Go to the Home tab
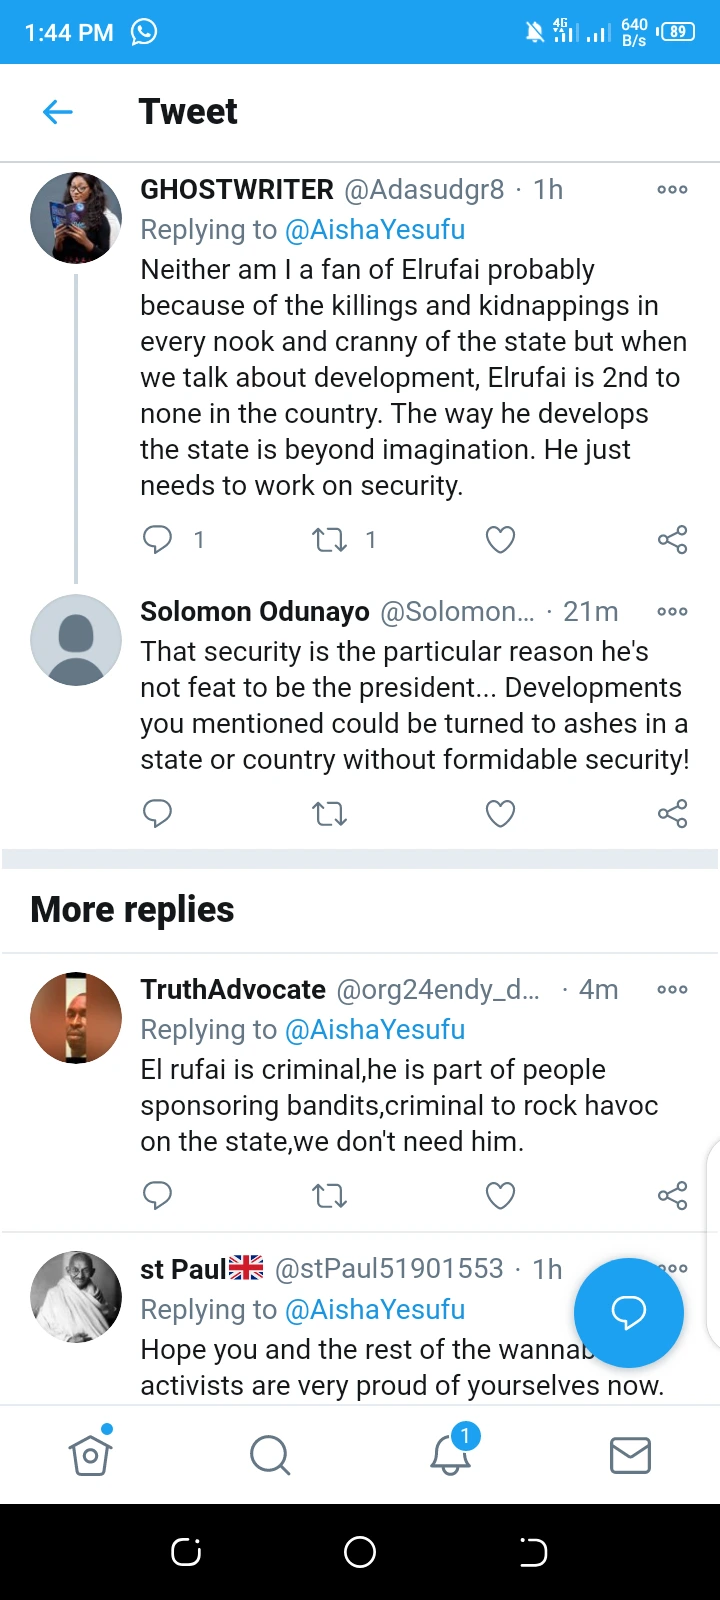This screenshot has height=1600, width=720. 90,1455
